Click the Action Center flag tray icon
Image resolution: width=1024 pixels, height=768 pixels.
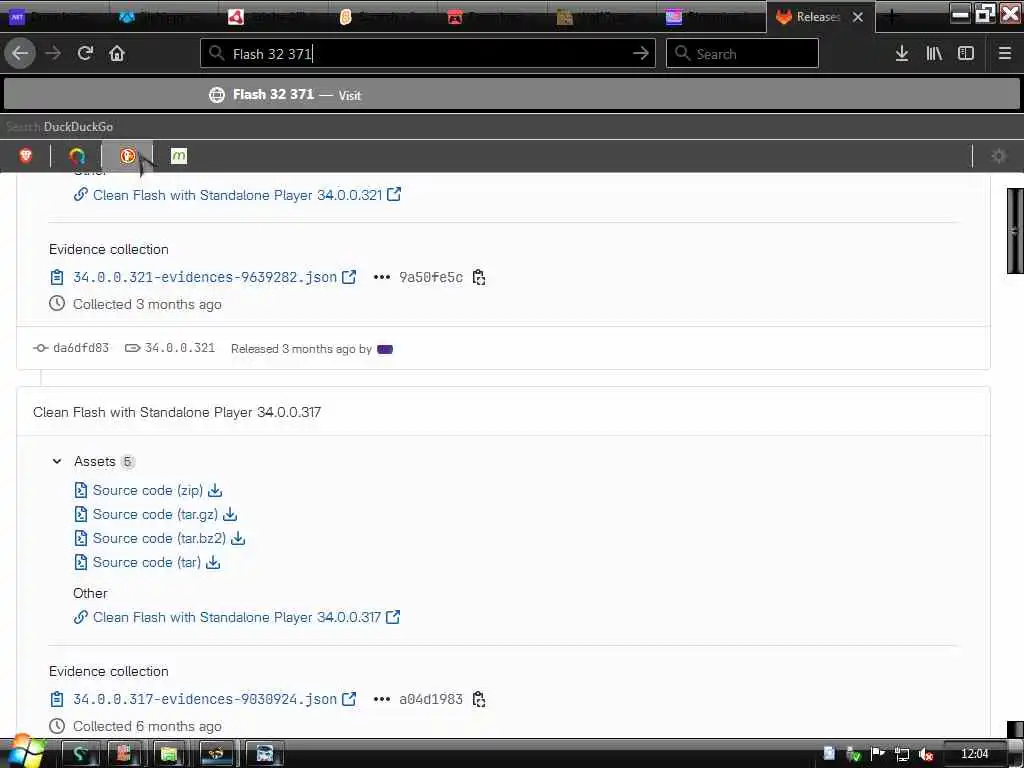[878, 754]
